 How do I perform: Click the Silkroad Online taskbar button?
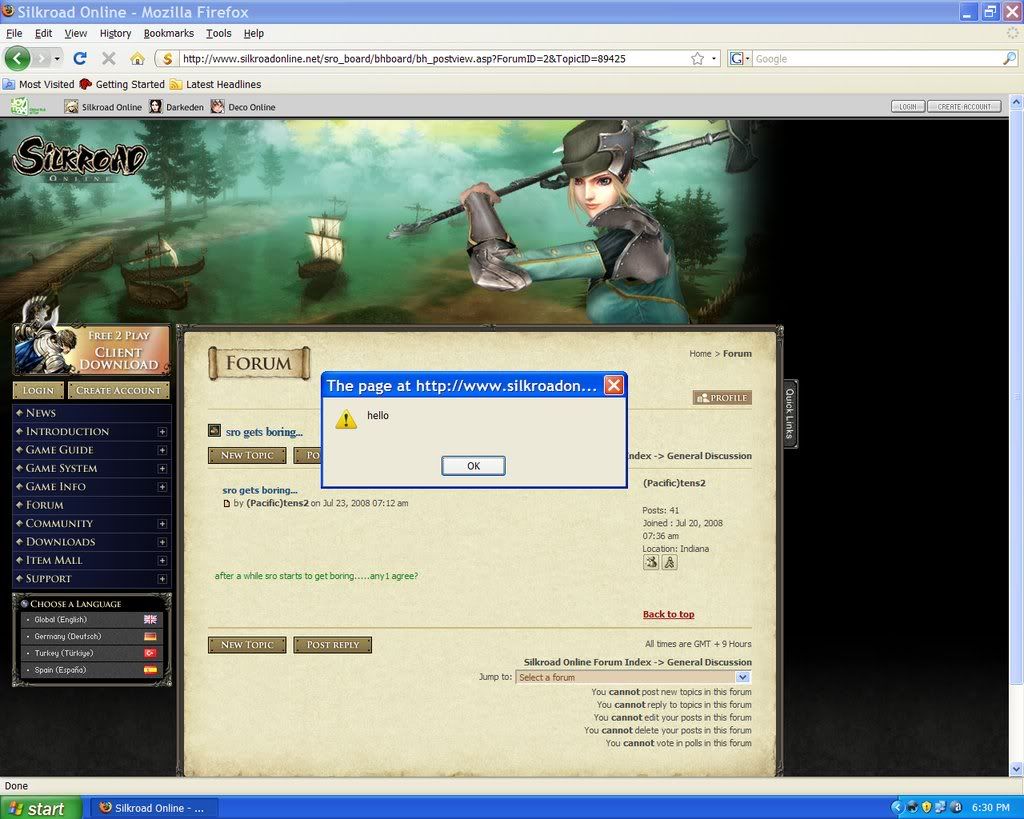click(152, 808)
